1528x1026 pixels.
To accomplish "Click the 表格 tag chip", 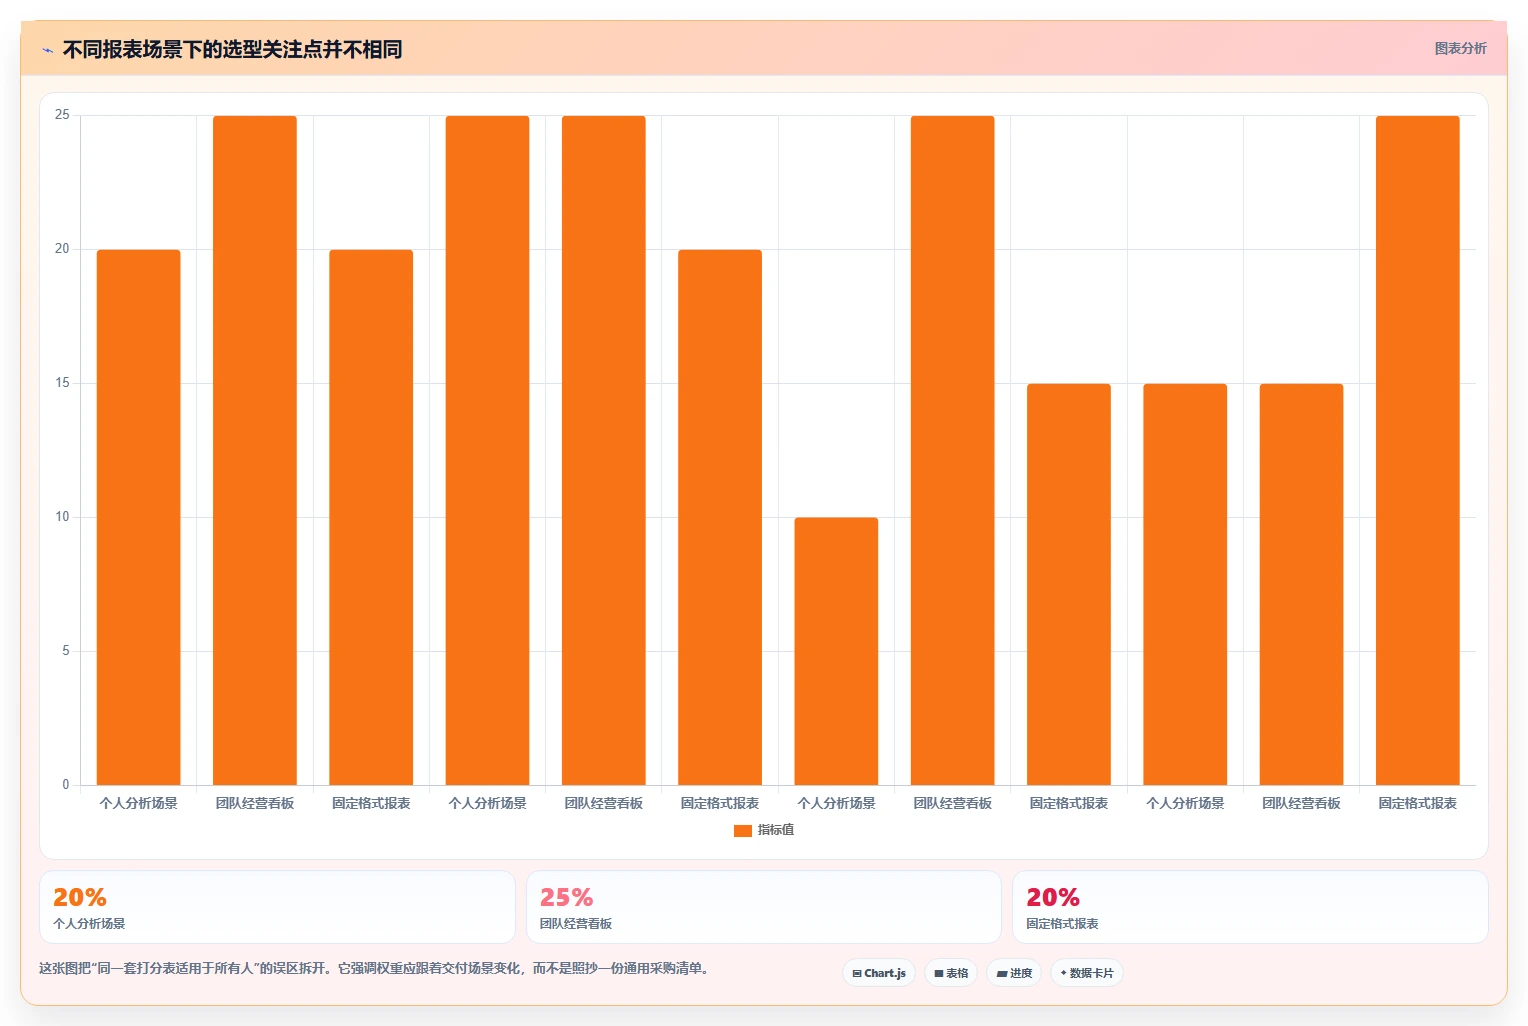I will pos(951,973).
